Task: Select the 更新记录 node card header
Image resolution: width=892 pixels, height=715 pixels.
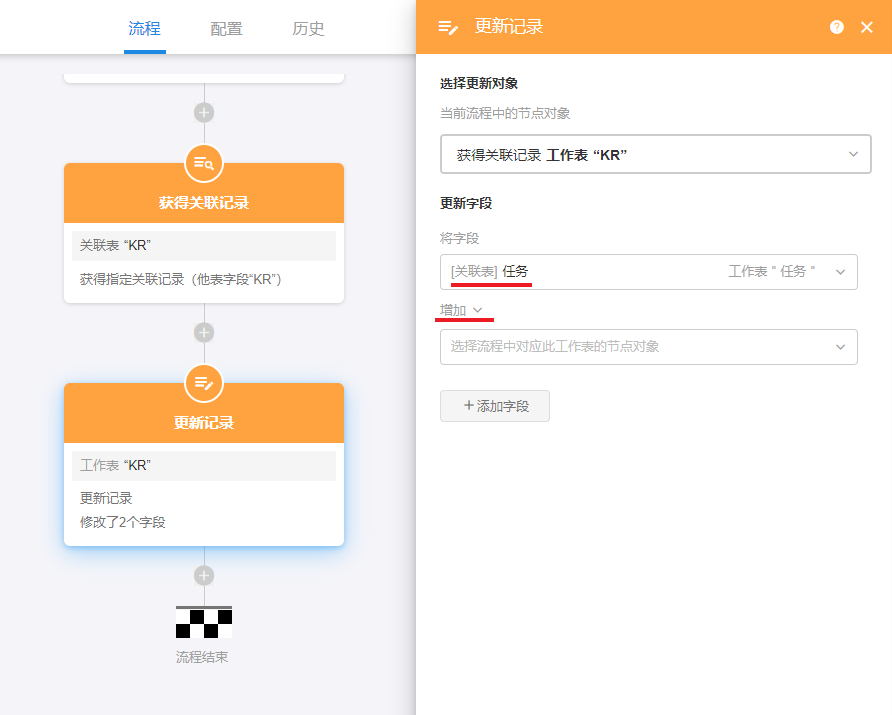Action: pos(204,422)
